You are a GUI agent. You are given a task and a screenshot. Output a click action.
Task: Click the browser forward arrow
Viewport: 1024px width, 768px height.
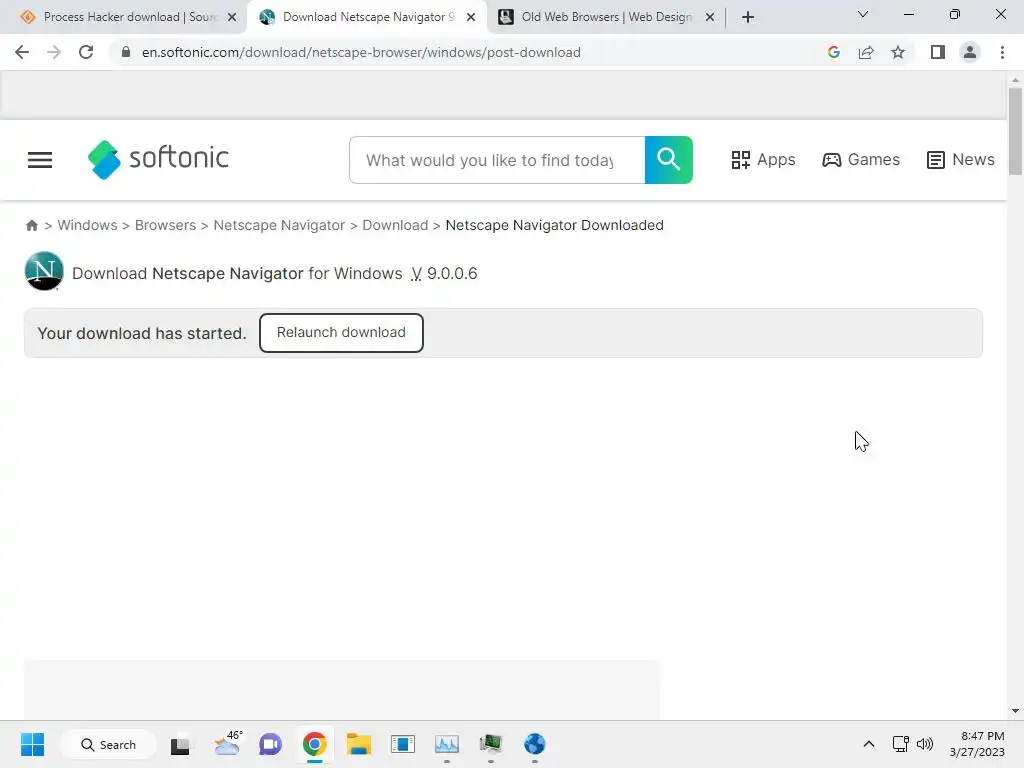(x=54, y=52)
